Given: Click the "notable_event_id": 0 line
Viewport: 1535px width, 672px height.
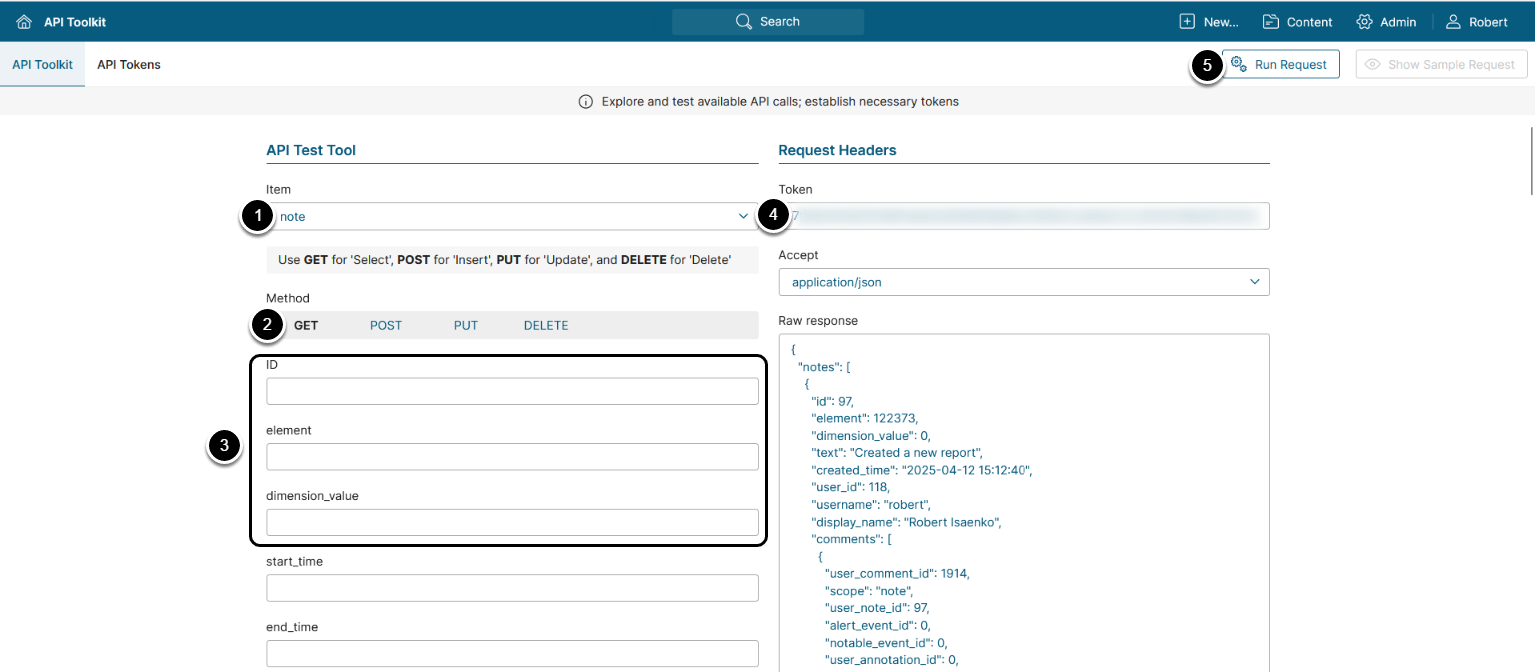Looking at the screenshot, I should [885, 642].
